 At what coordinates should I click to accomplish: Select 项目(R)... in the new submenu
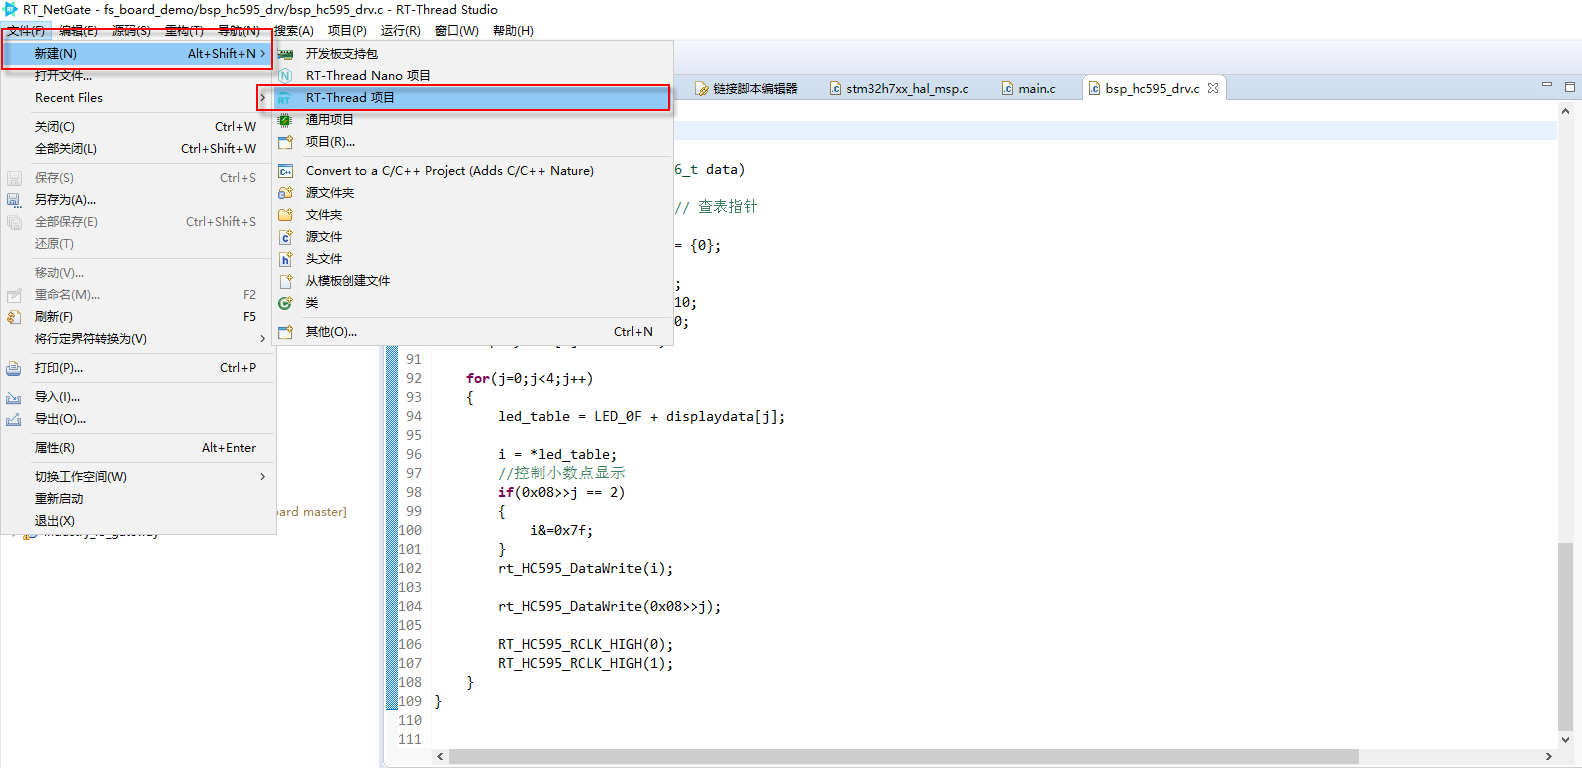(x=472, y=142)
